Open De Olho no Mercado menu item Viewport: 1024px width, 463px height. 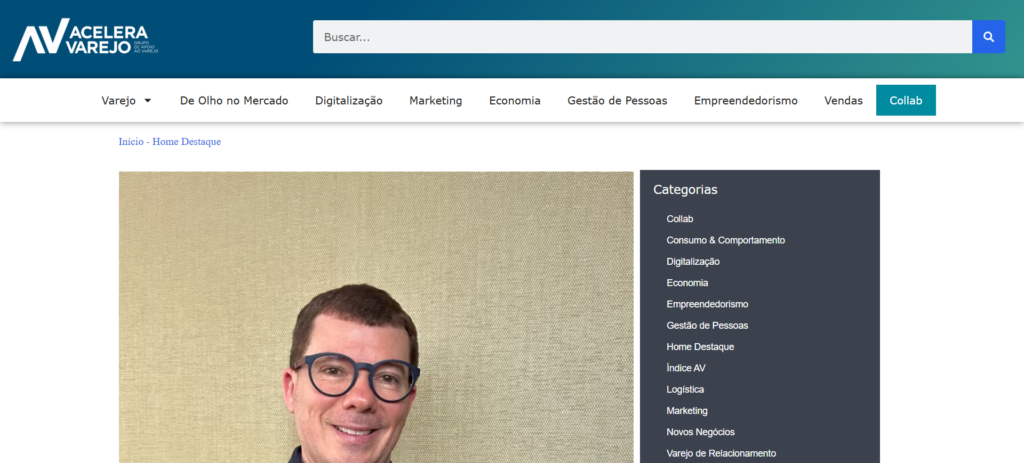[x=234, y=101]
